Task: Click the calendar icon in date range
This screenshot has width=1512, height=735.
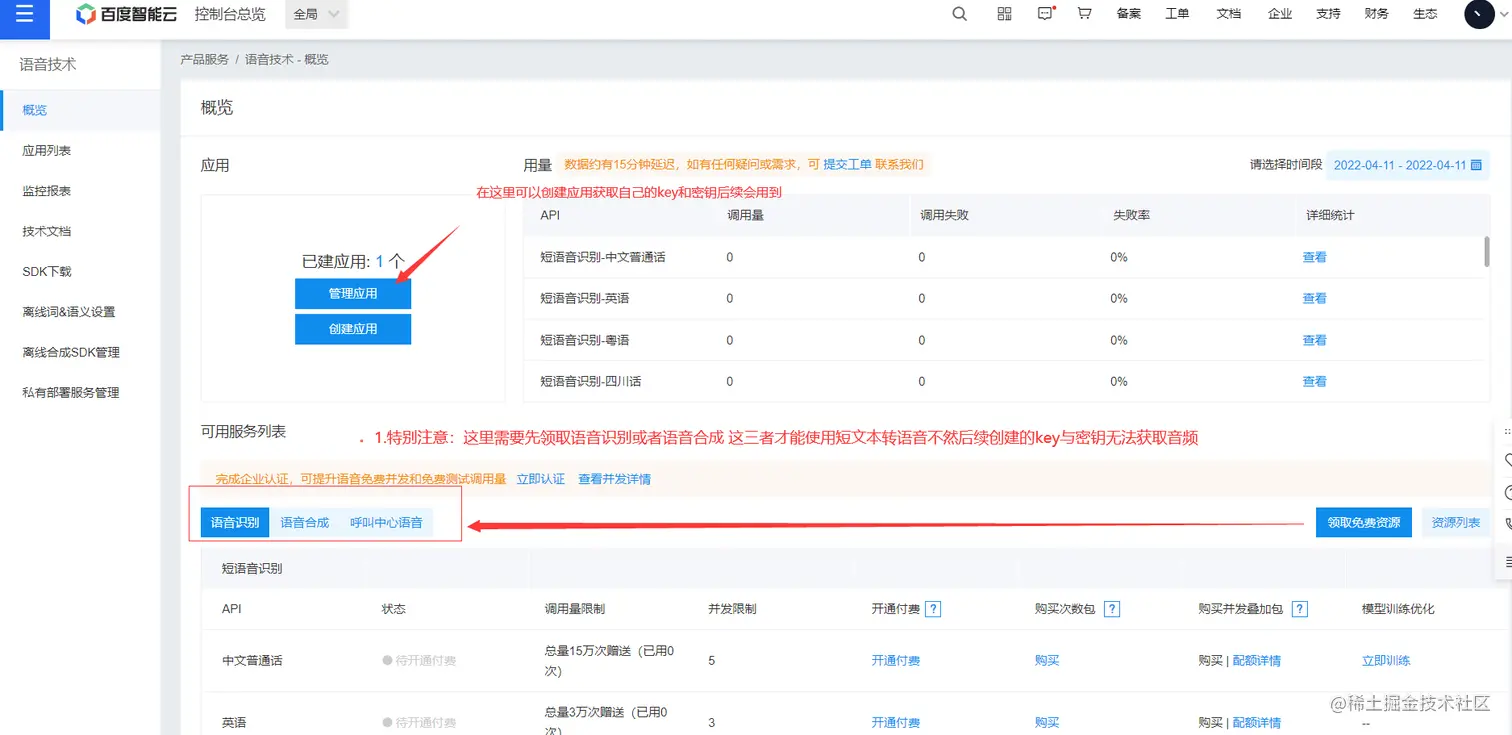Action: (x=1475, y=165)
